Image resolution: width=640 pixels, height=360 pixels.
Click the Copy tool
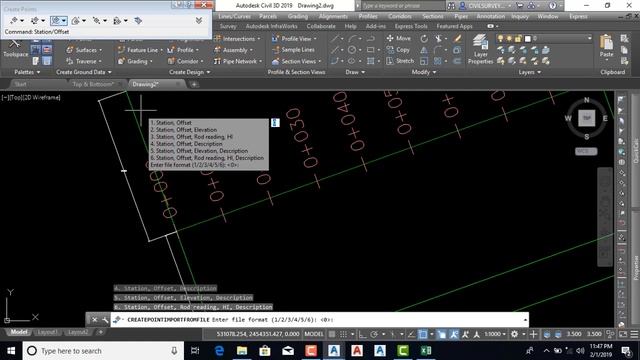point(398,50)
